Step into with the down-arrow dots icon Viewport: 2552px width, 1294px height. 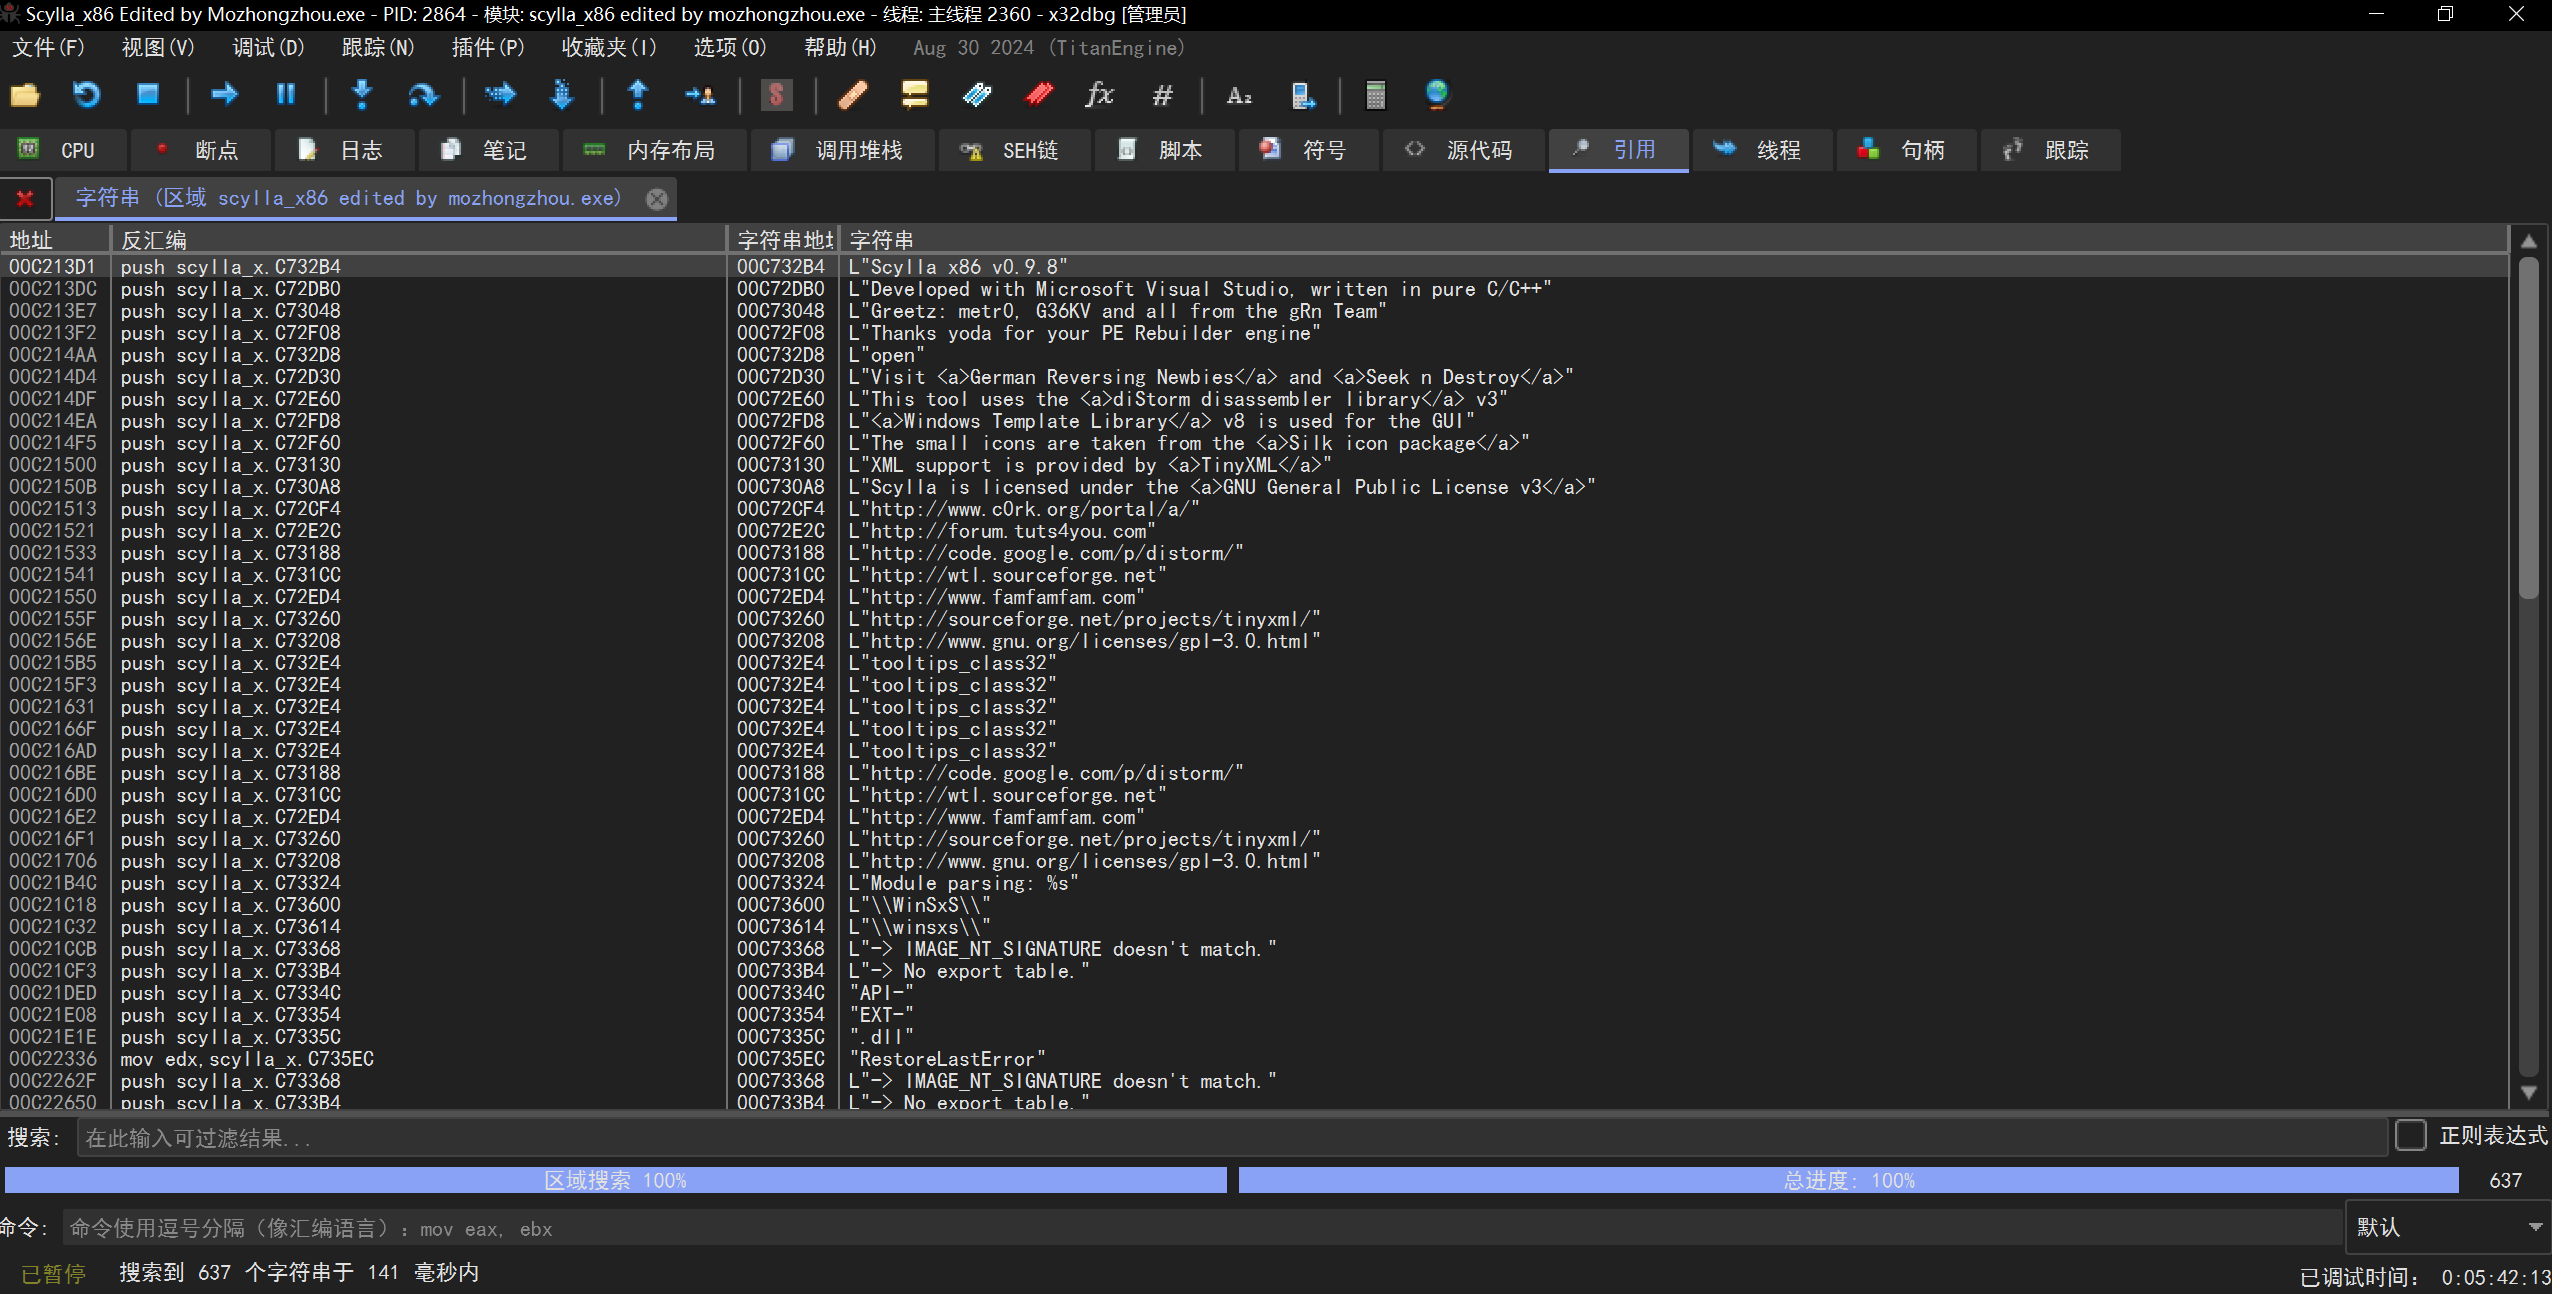coord(362,95)
